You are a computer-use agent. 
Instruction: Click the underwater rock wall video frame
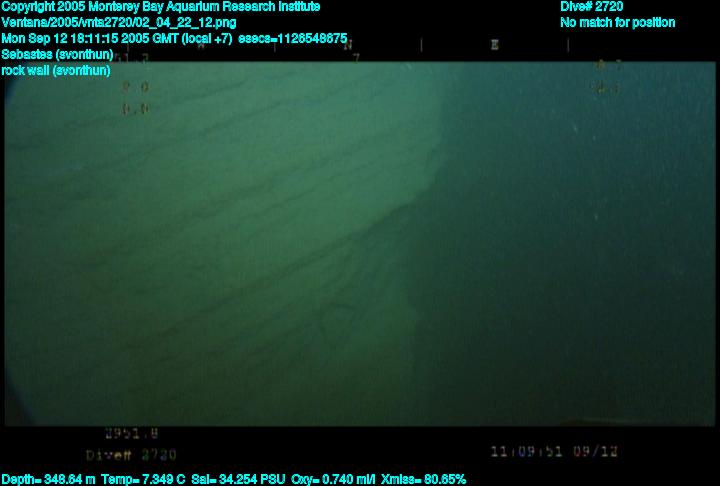click(x=360, y=243)
